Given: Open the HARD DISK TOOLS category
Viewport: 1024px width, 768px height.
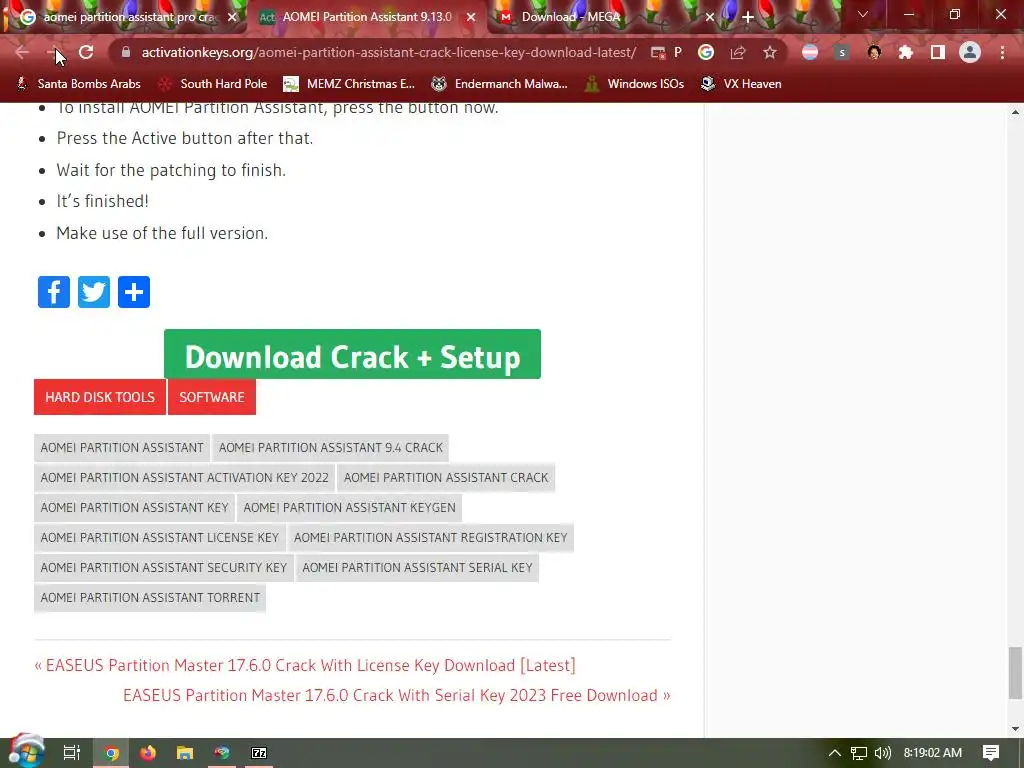Looking at the screenshot, I should tap(100, 397).
